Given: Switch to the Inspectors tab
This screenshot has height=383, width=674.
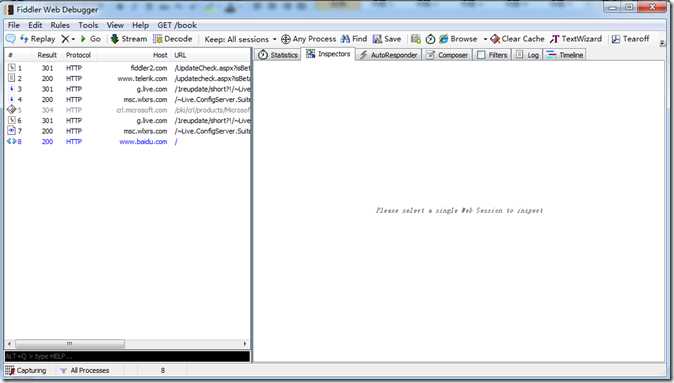Looking at the screenshot, I should pos(328,54).
